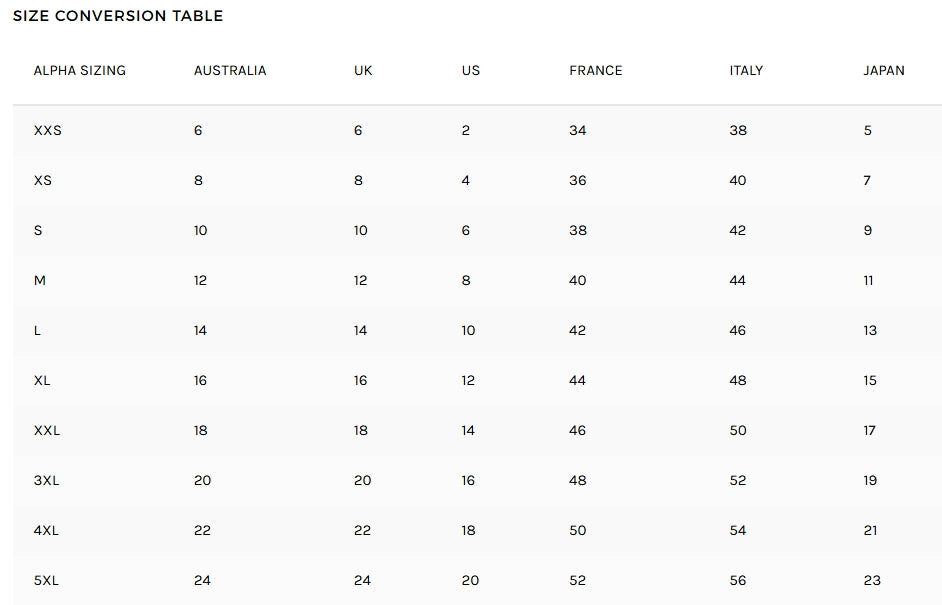This screenshot has height=605, width=942.
Task: Select the FRANCE column header
Action: point(596,71)
